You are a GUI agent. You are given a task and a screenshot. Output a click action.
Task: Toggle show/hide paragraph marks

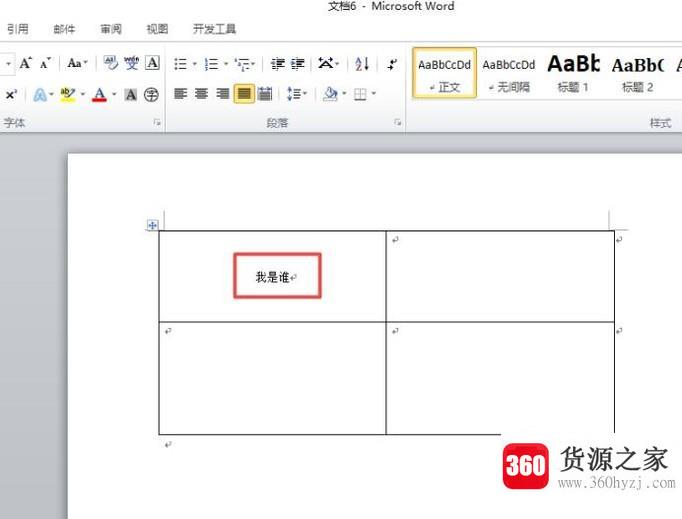point(392,64)
